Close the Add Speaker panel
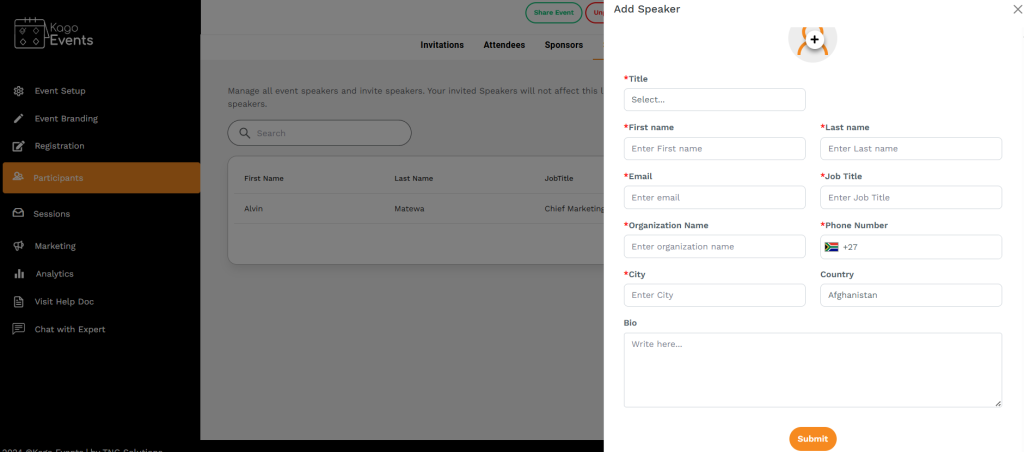Viewport: 1024px width, 452px height. [x=1017, y=9]
